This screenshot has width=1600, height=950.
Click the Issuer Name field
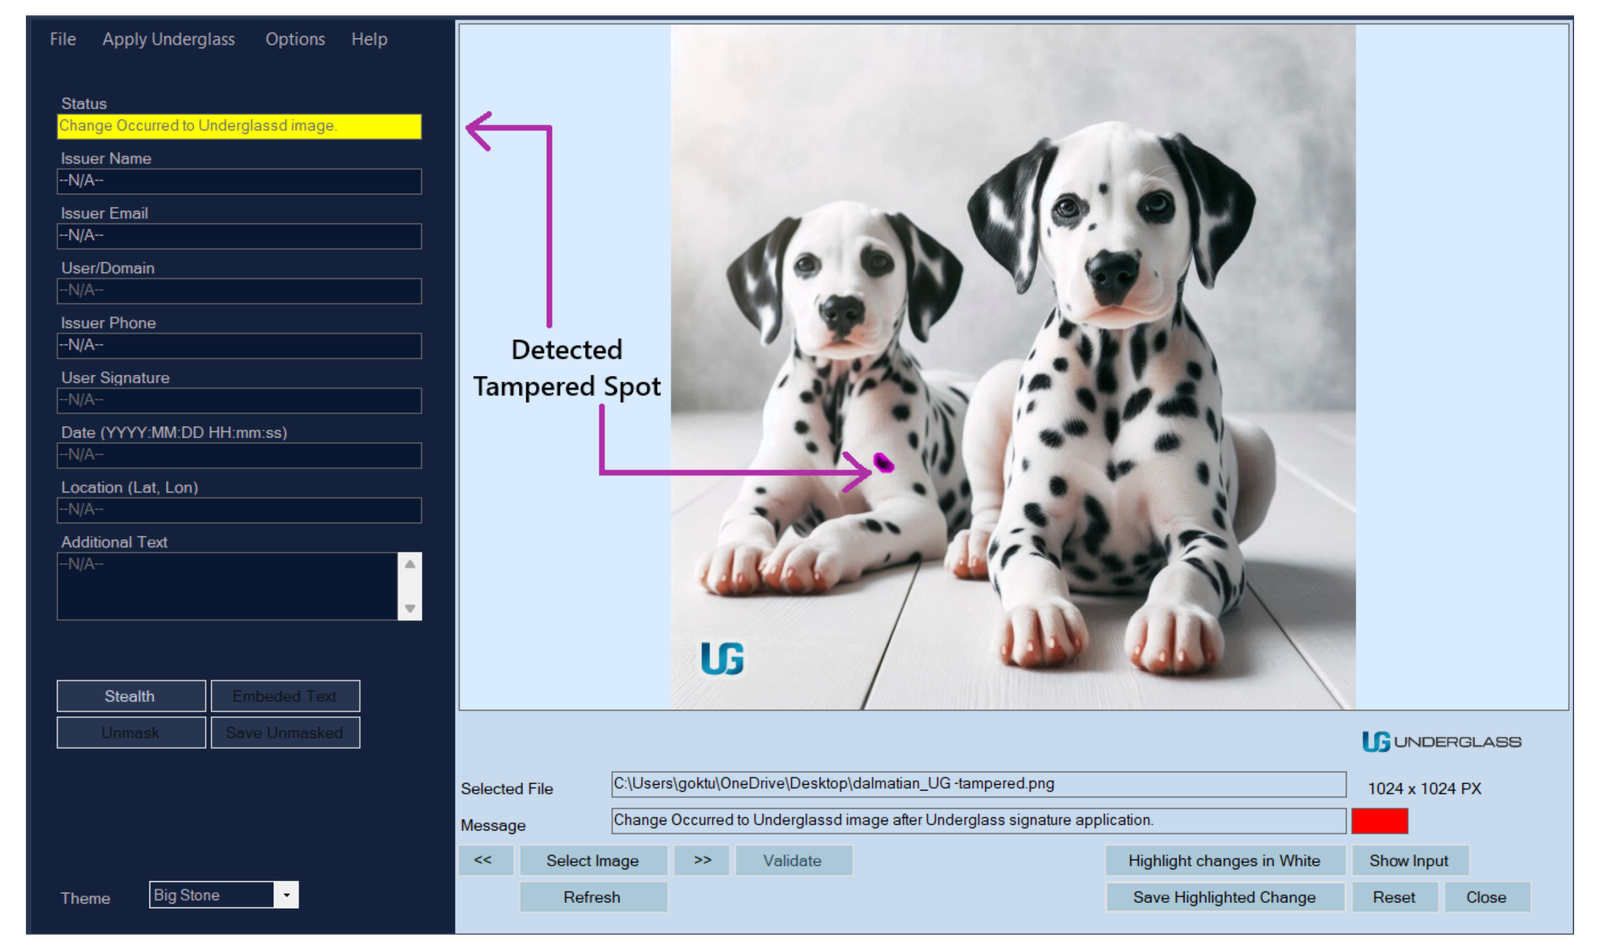pos(239,181)
